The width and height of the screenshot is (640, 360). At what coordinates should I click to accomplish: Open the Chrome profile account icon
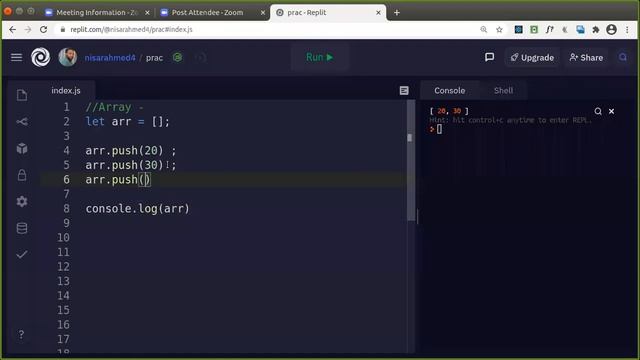(611, 29)
